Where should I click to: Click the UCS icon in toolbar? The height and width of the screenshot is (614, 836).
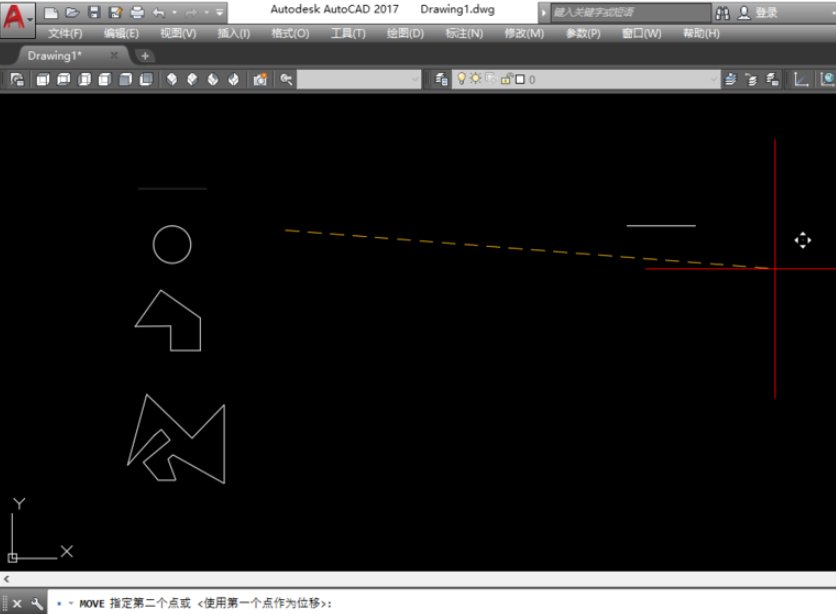(x=801, y=79)
